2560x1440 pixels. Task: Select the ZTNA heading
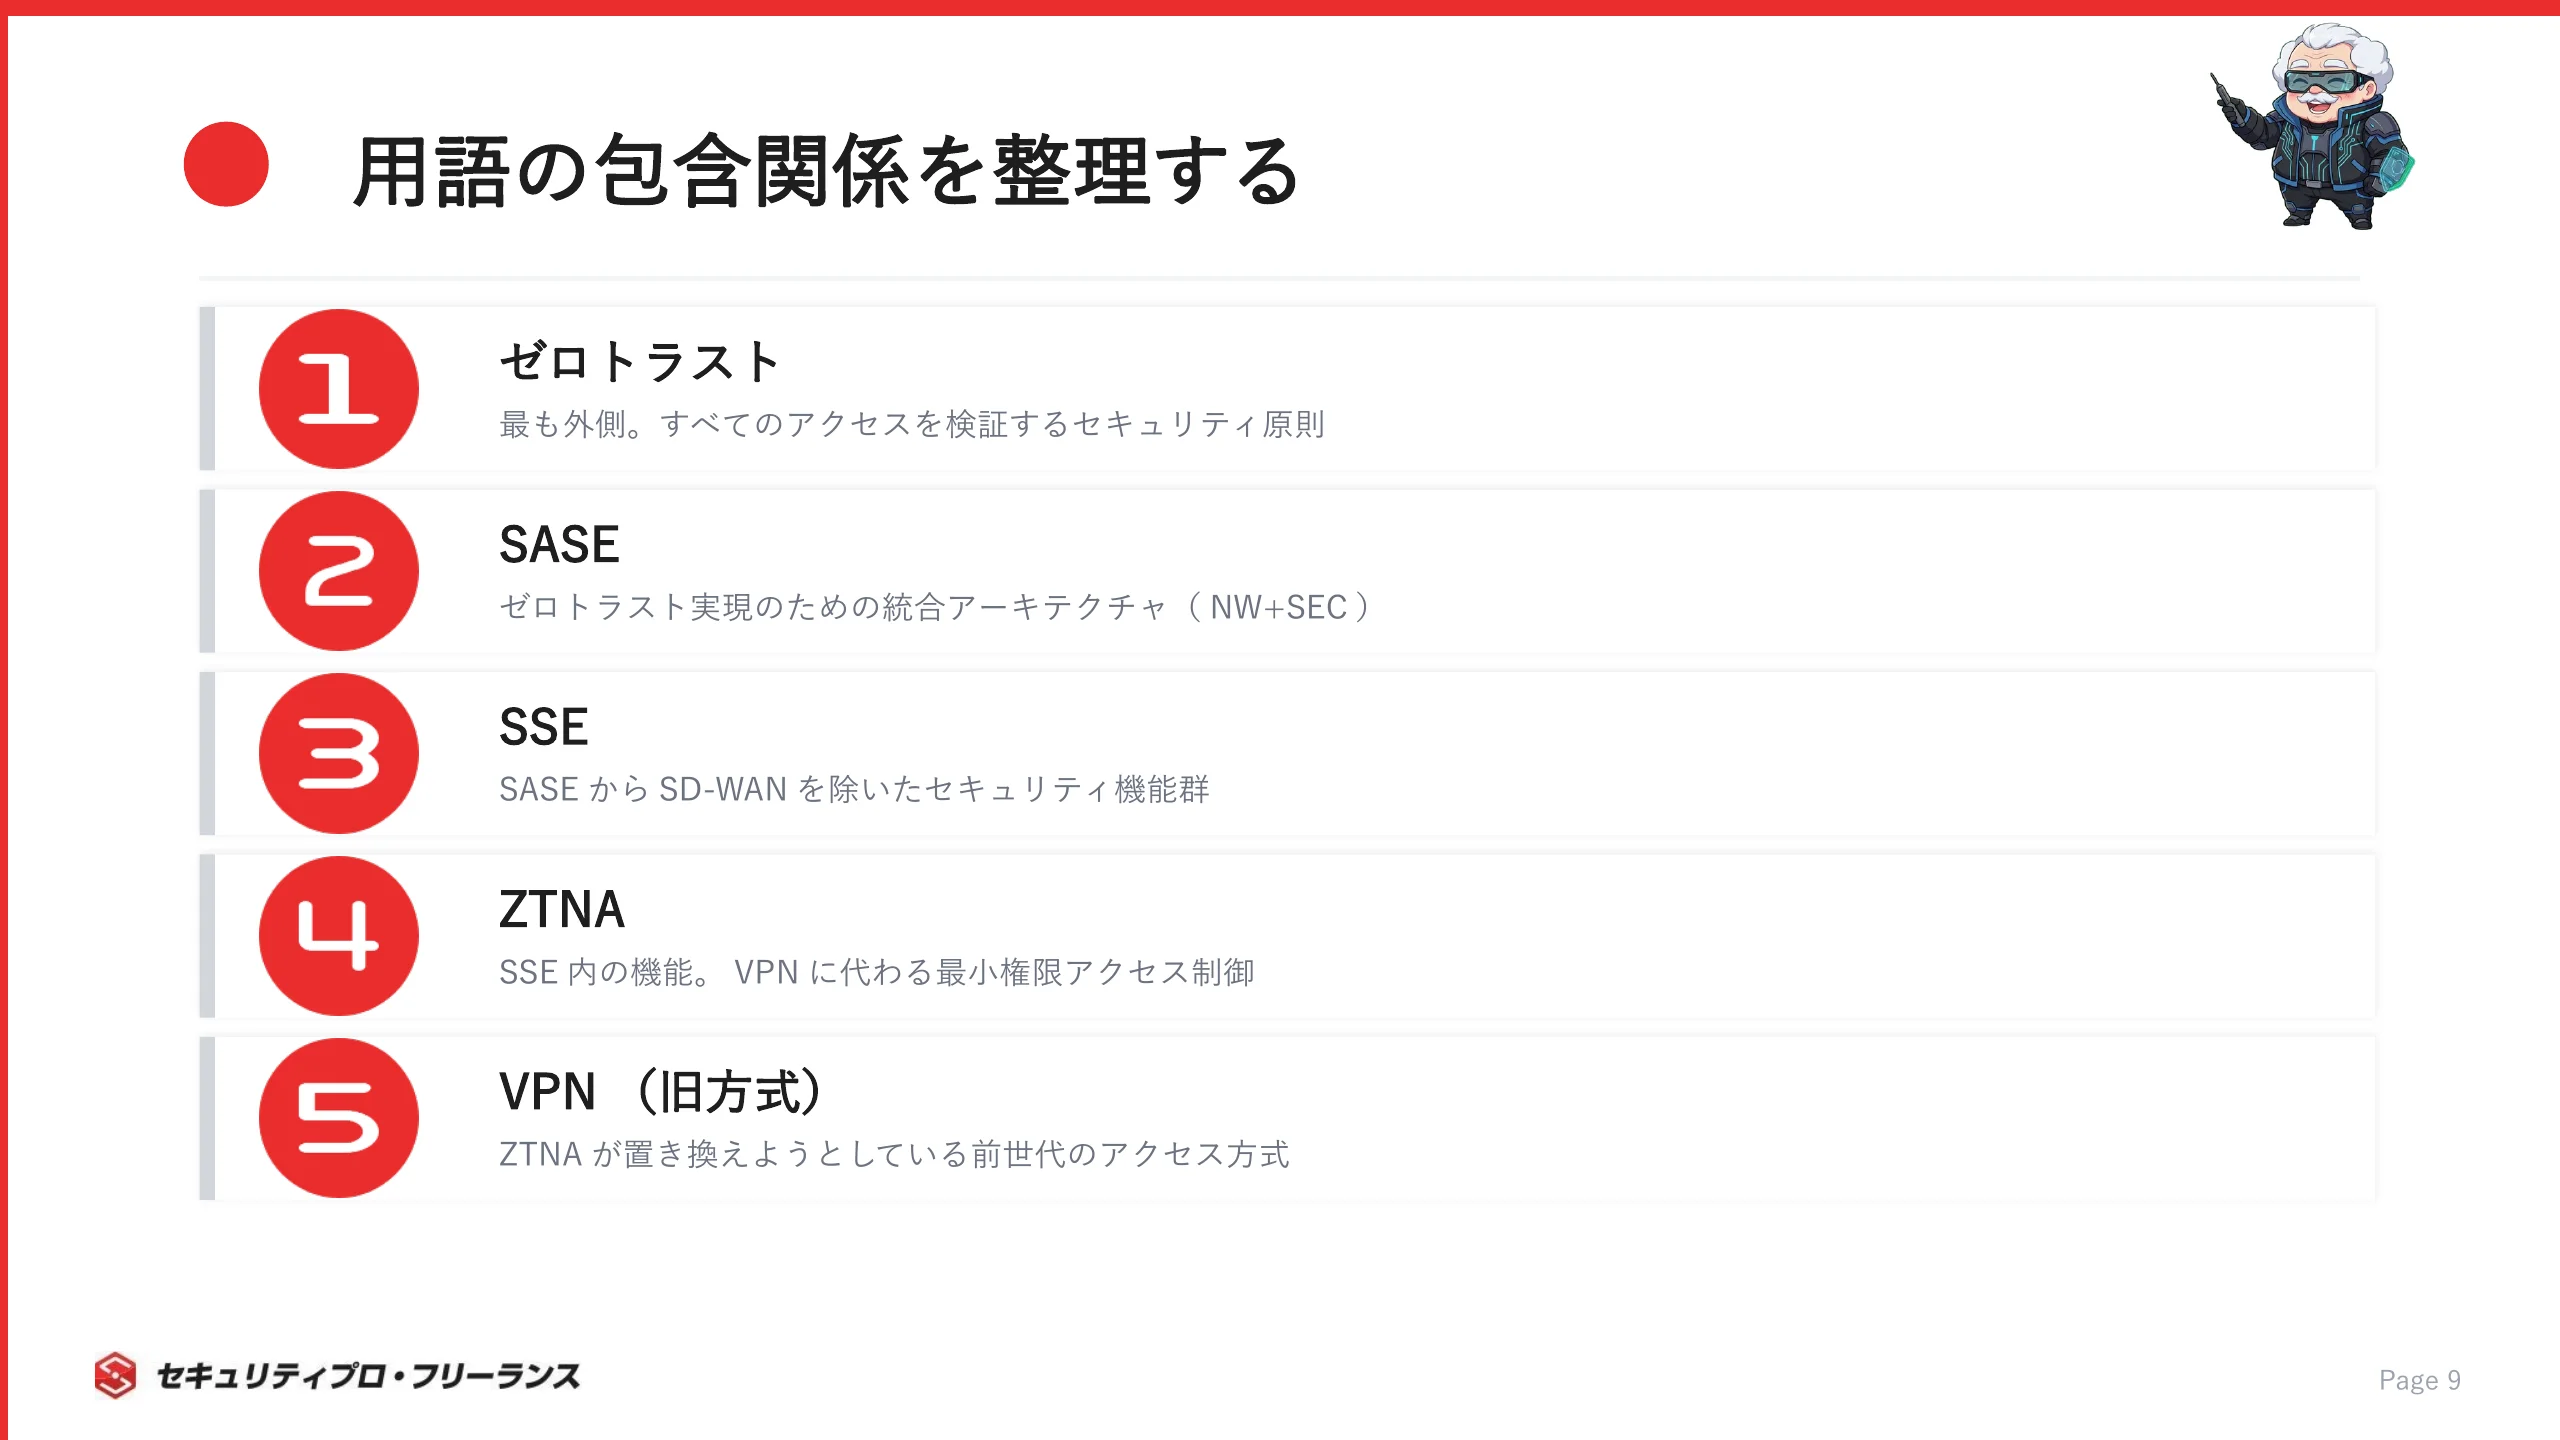[x=561, y=910]
